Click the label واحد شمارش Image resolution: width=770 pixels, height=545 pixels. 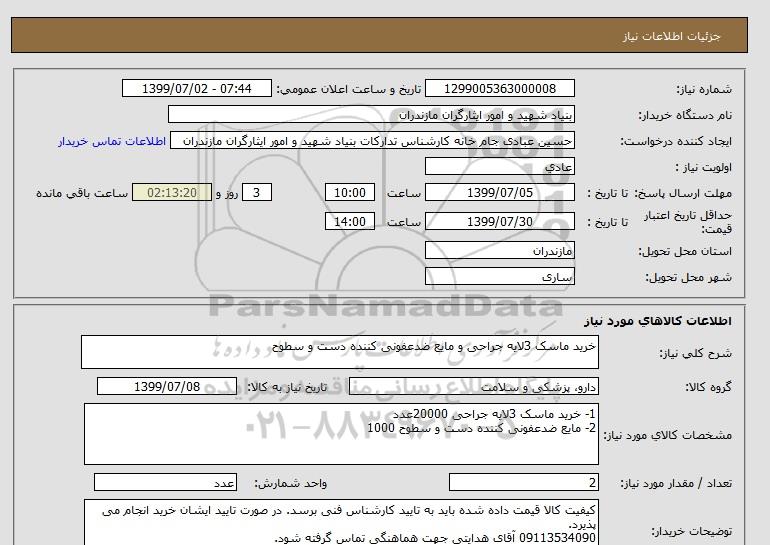tap(290, 483)
